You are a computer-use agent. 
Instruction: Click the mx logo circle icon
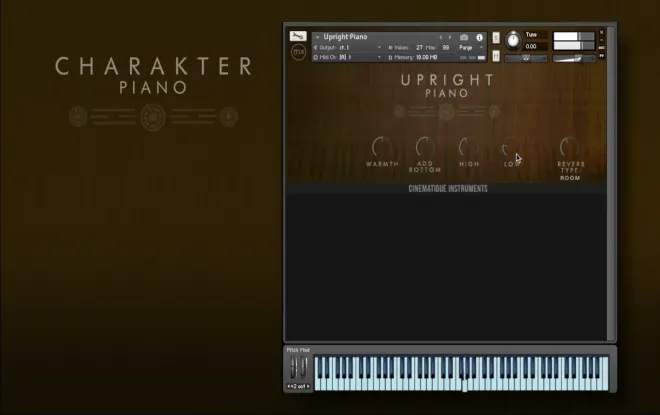(298, 52)
